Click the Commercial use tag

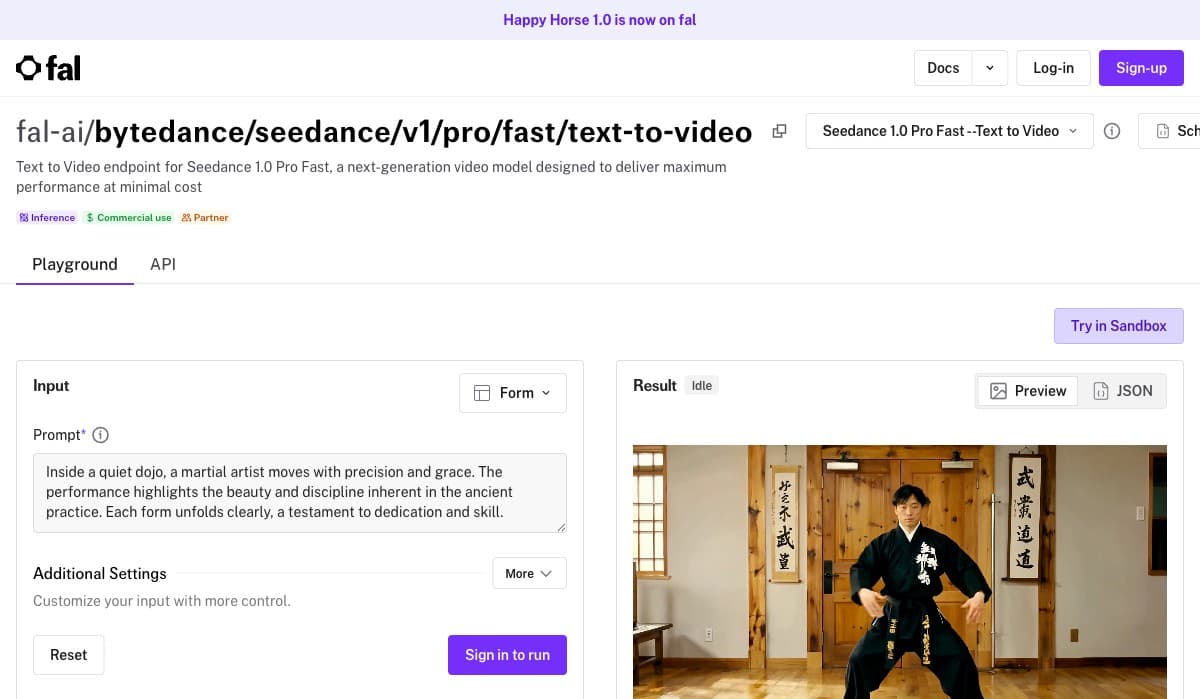[128, 217]
